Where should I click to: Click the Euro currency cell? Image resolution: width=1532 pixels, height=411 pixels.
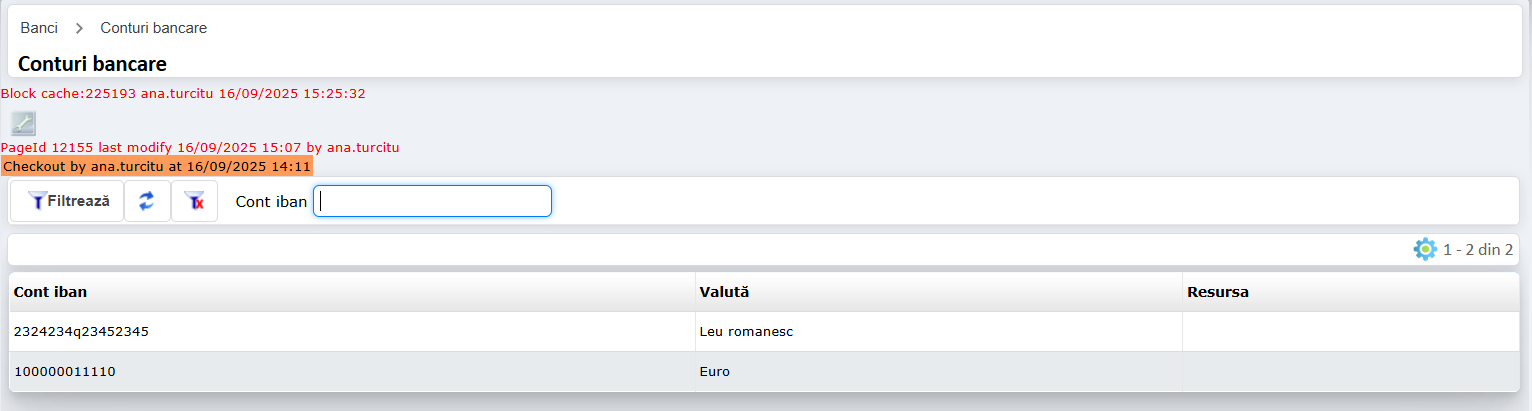(x=715, y=372)
